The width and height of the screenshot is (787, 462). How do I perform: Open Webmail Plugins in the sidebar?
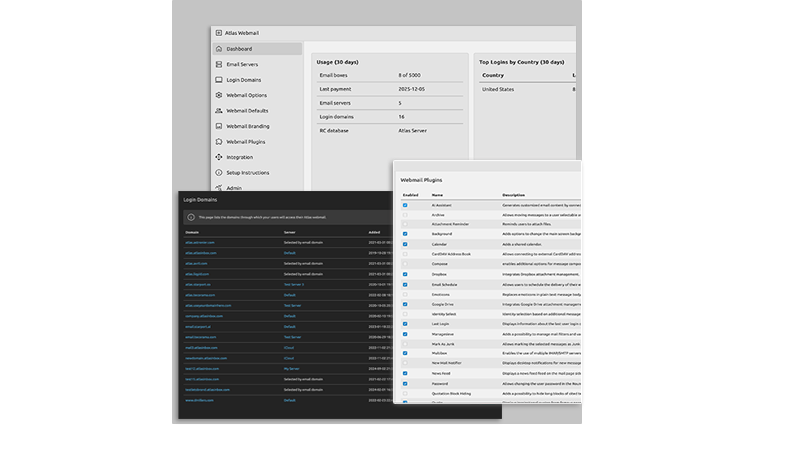click(x=246, y=142)
